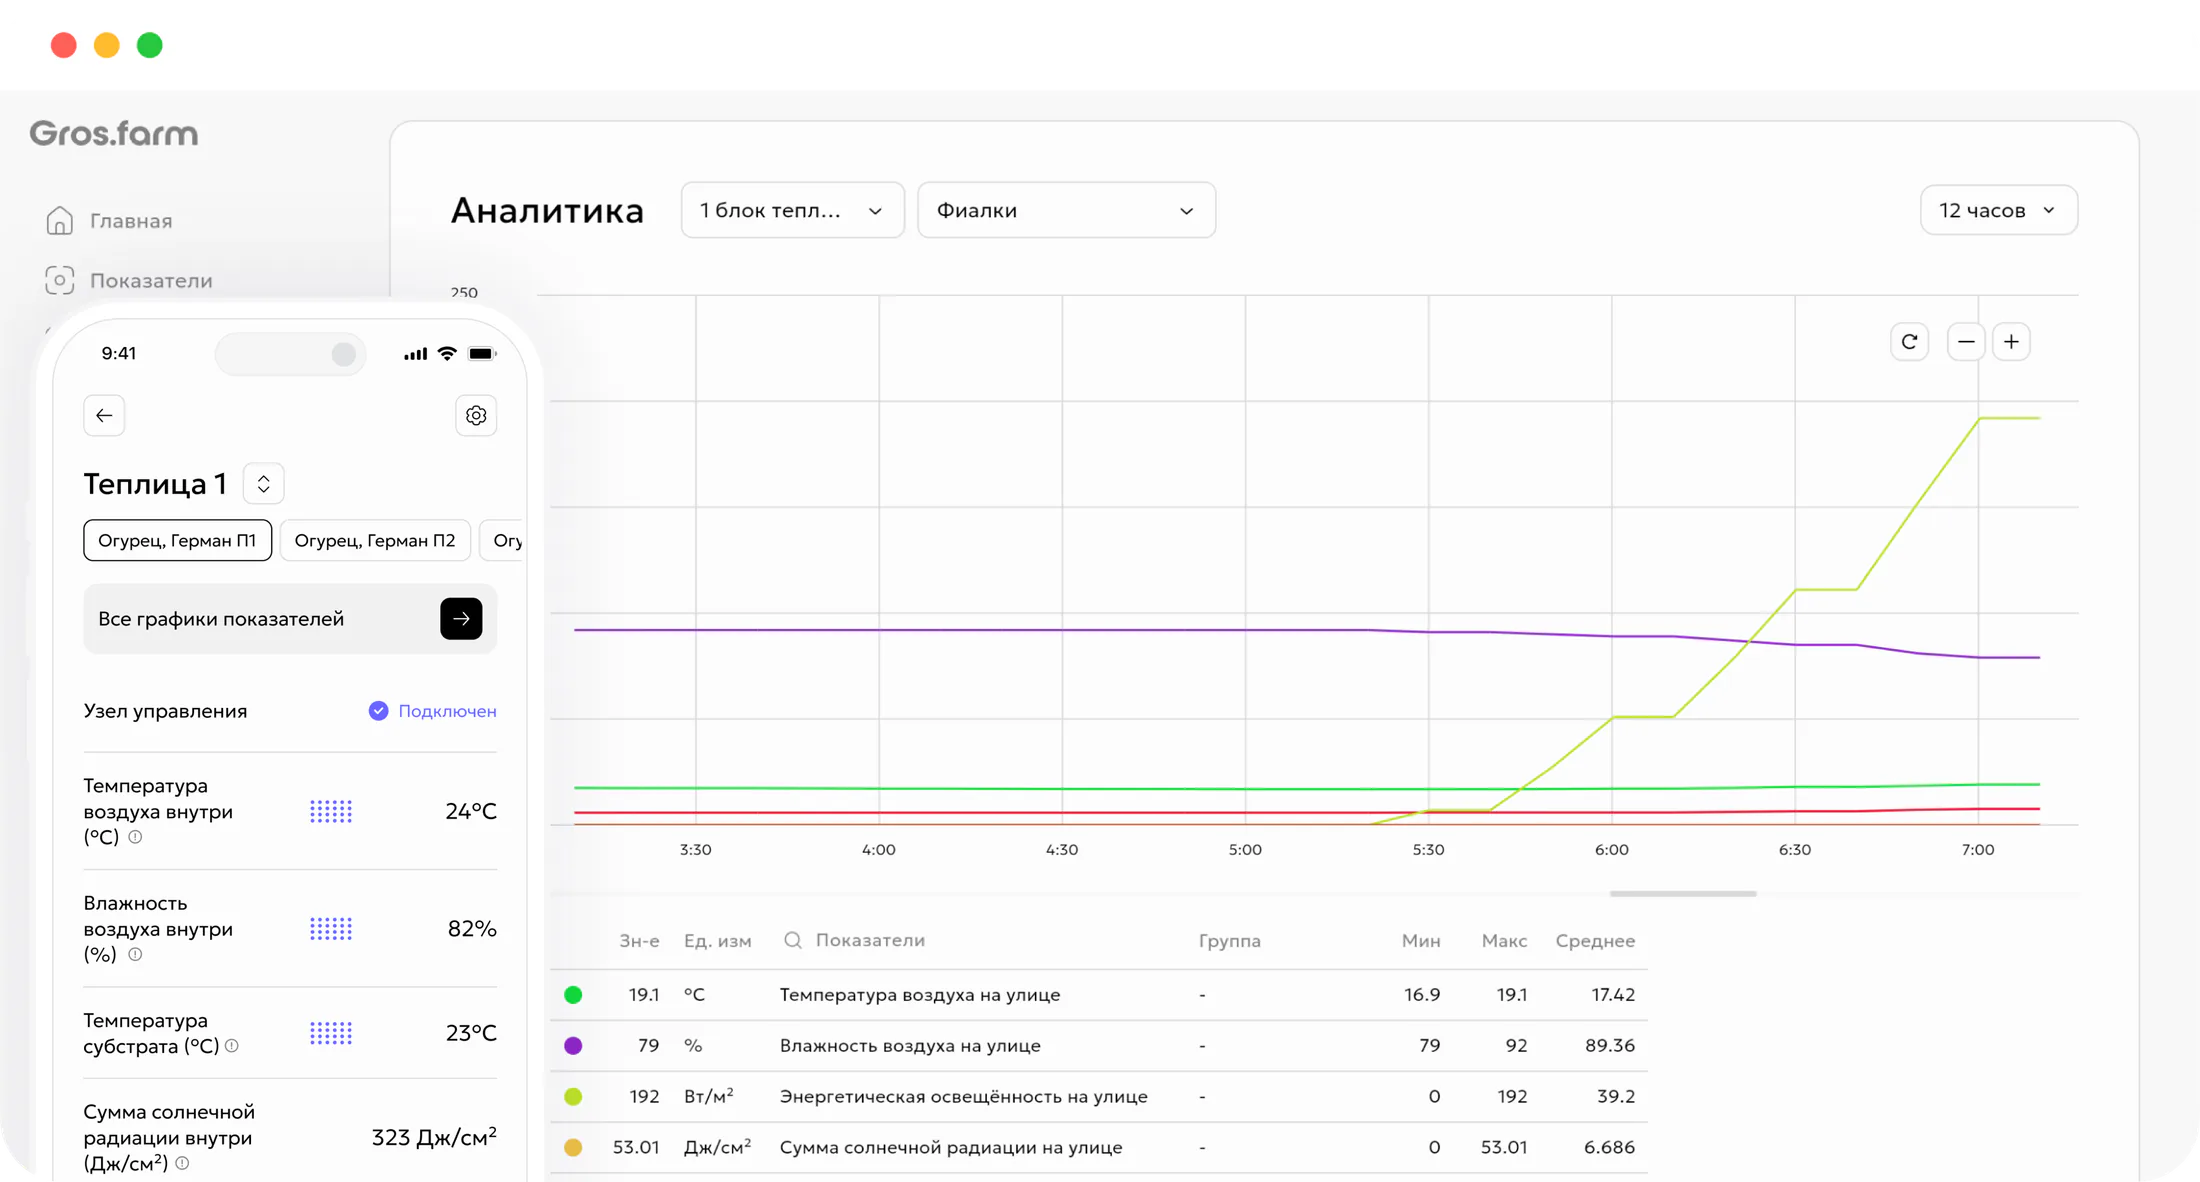Expand the 1 блок тепл... dropdown

pos(792,210)
